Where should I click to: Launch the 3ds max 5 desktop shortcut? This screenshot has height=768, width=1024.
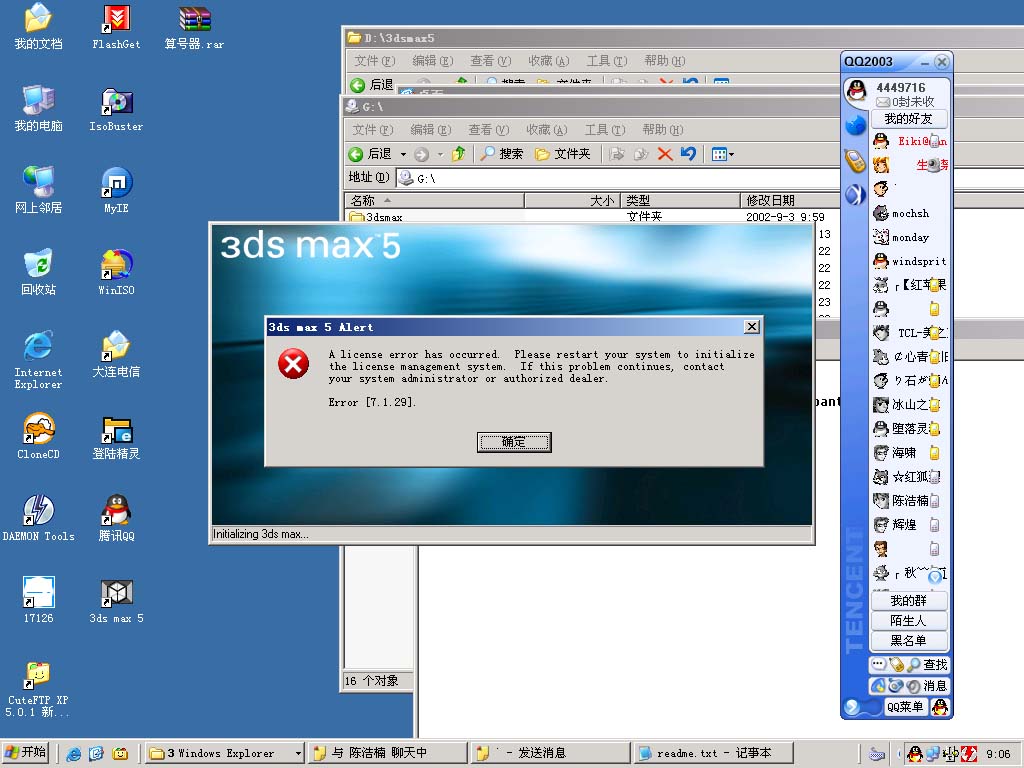(x=116, y=600)
